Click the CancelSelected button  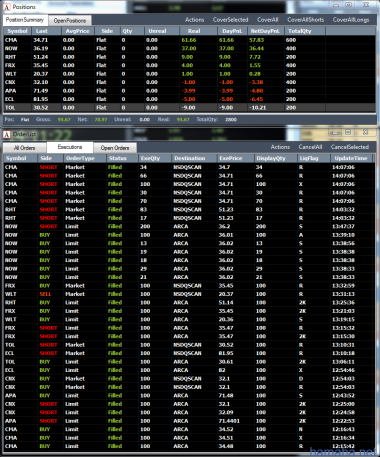[x=350, y=147]
